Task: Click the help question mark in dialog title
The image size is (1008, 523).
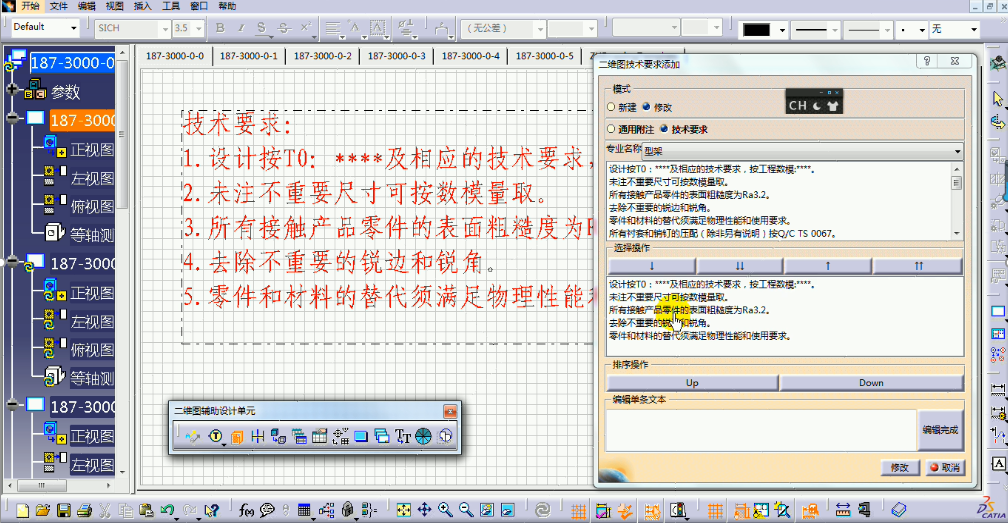Action: pyautogui.click(x=927, y=61)
